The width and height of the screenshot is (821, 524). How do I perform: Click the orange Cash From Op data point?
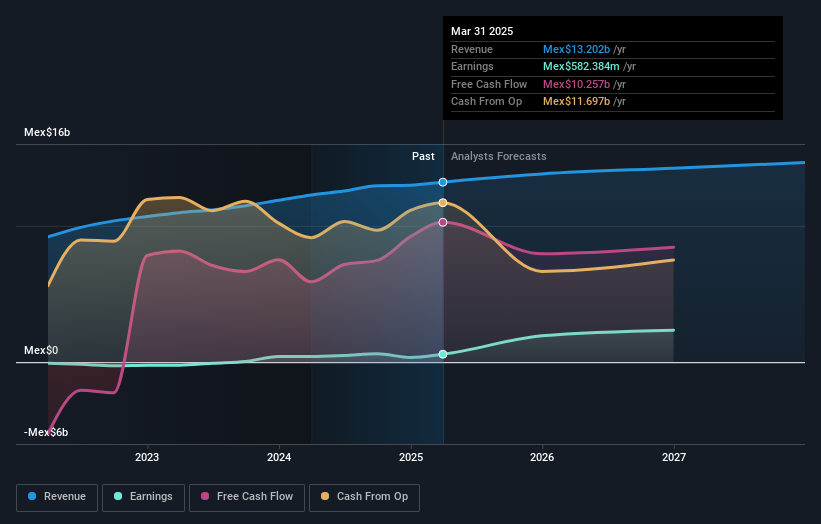pyautogui.click(x=443, y=203)
